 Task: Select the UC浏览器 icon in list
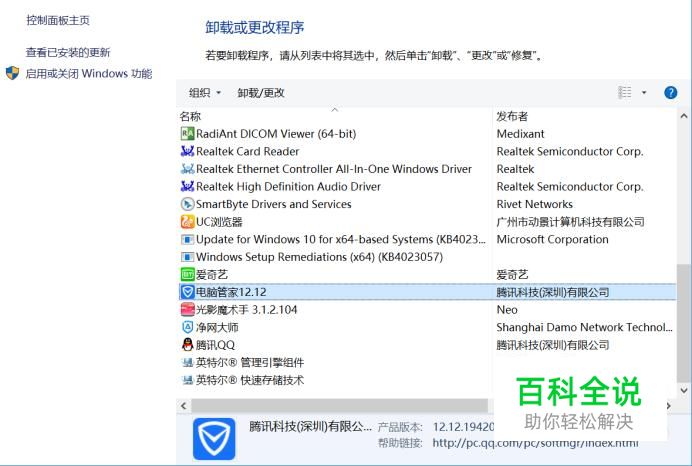[x=187, y=222]
